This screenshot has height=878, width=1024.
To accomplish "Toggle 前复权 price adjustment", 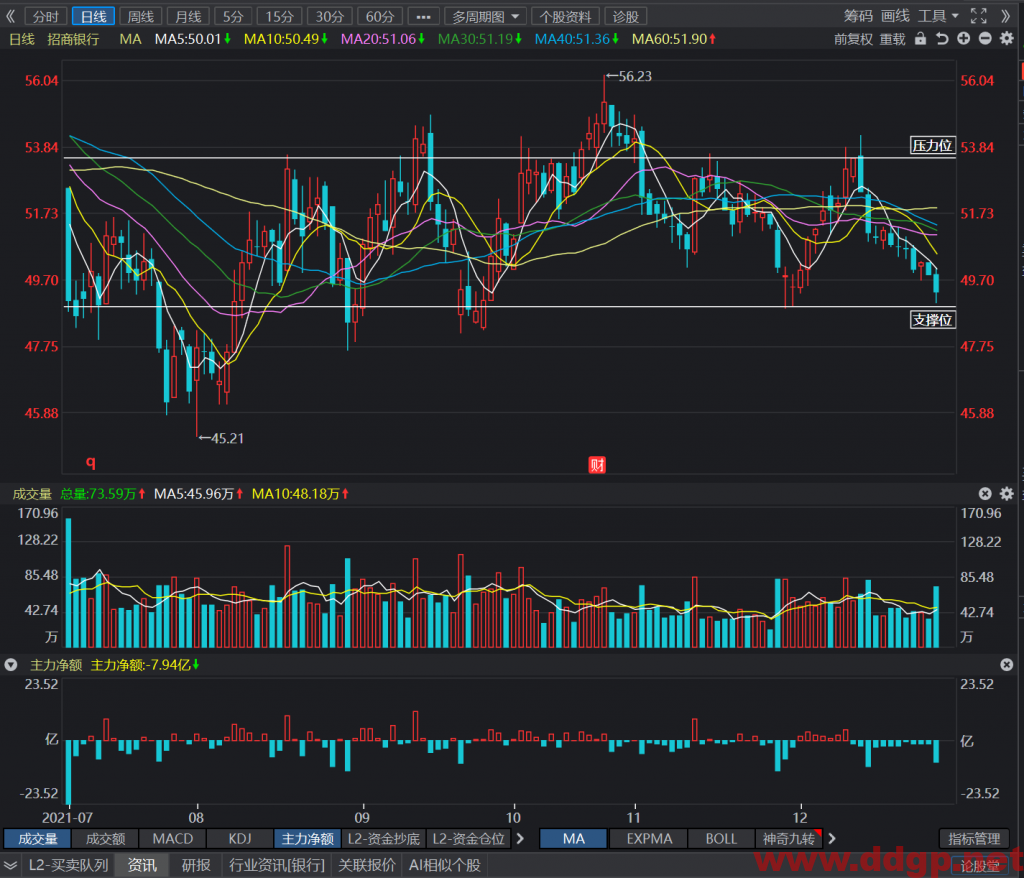I will [853, 39].
